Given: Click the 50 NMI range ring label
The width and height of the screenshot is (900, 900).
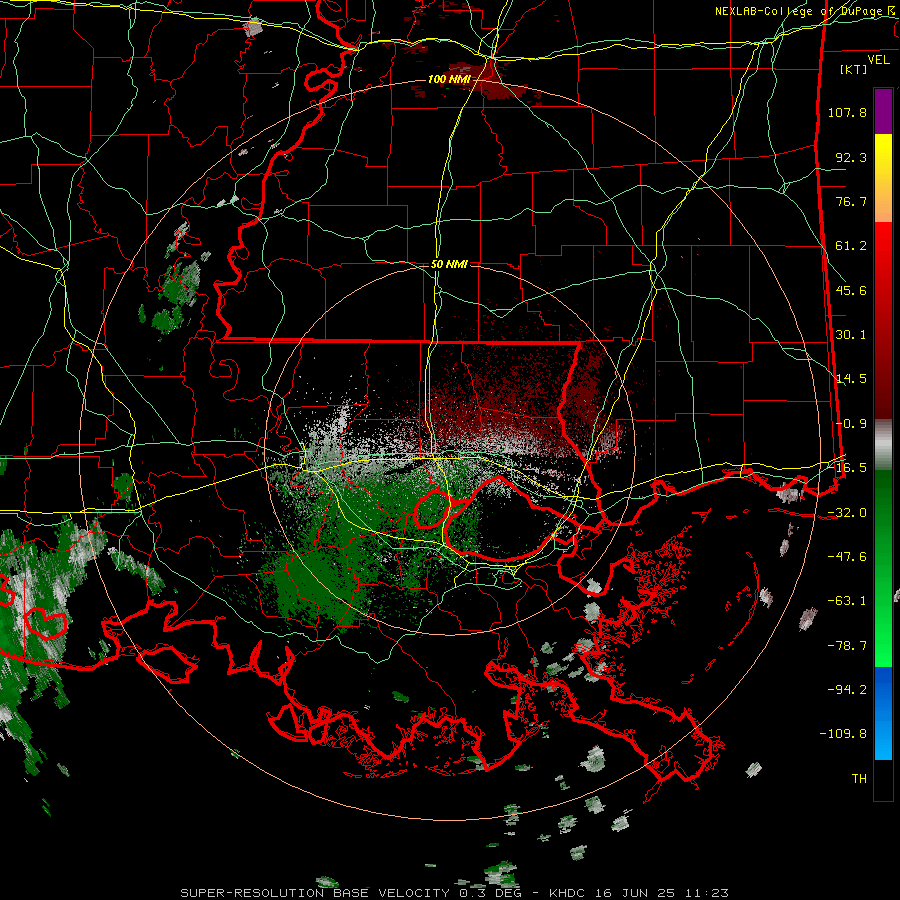Looking at the screenshot, I should (449, 264).
